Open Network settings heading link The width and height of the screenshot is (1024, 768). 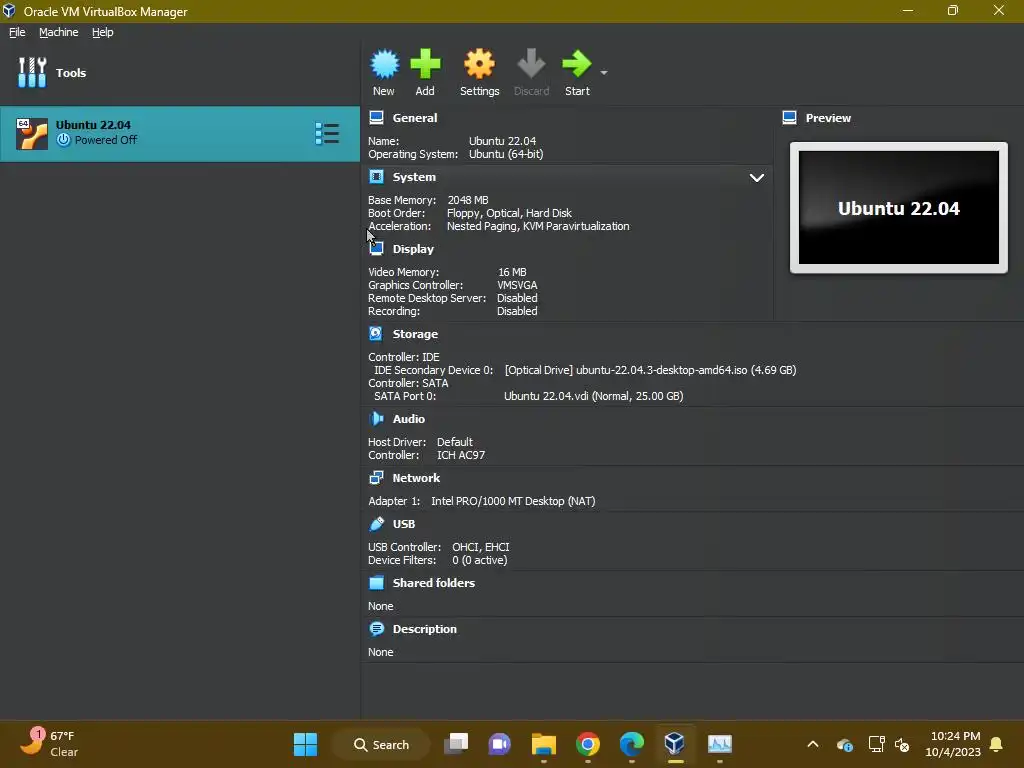pos(416,478)
